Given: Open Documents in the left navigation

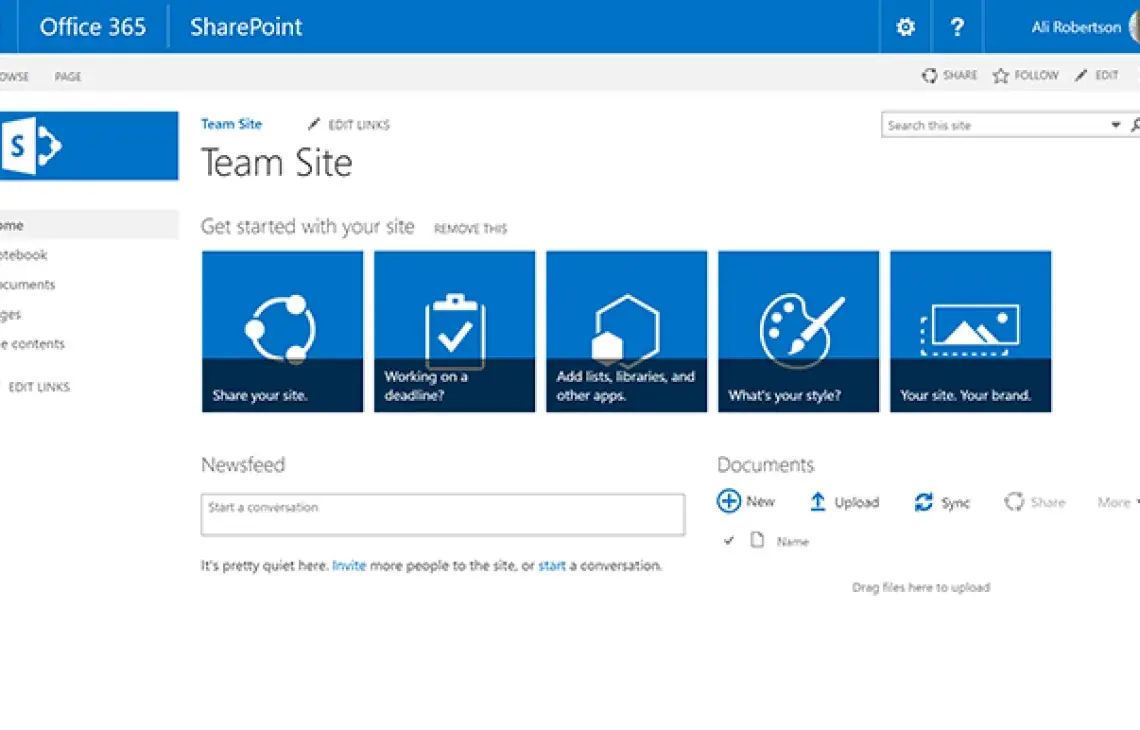Looking at the screenshot, I should (28, 284).
